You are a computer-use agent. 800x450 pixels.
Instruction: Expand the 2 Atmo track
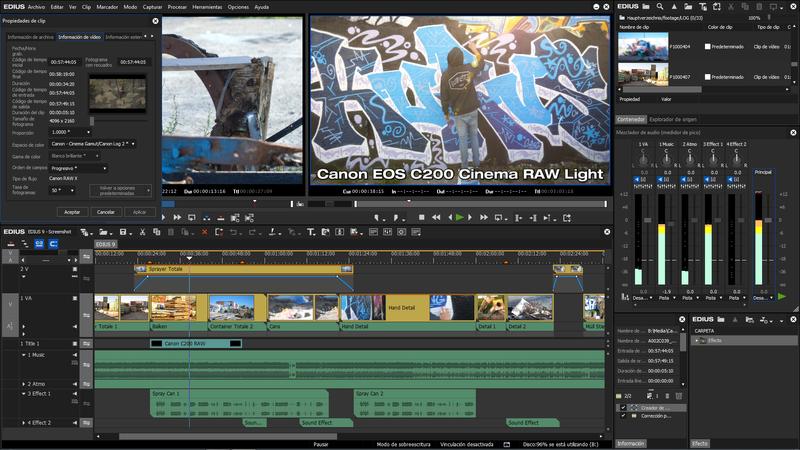coord(23,384)
